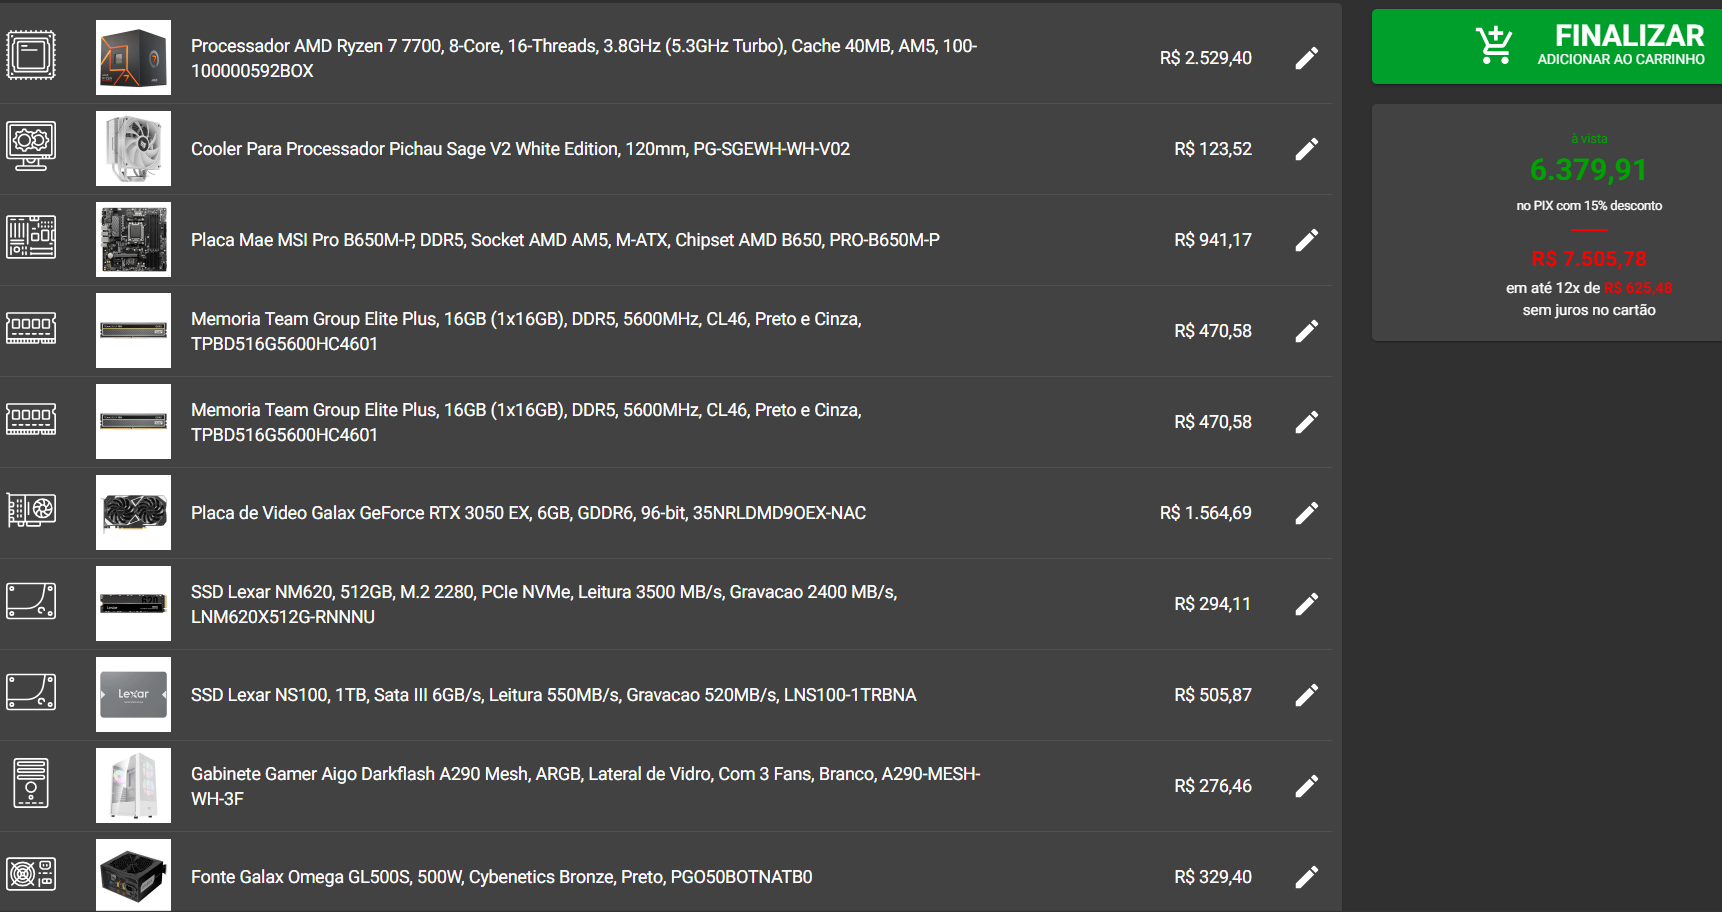Viewport: 1722px width, 912px height.
Task: Click Finalizar adicionar ao carrinho button
Action: [x=1547, y=46]
